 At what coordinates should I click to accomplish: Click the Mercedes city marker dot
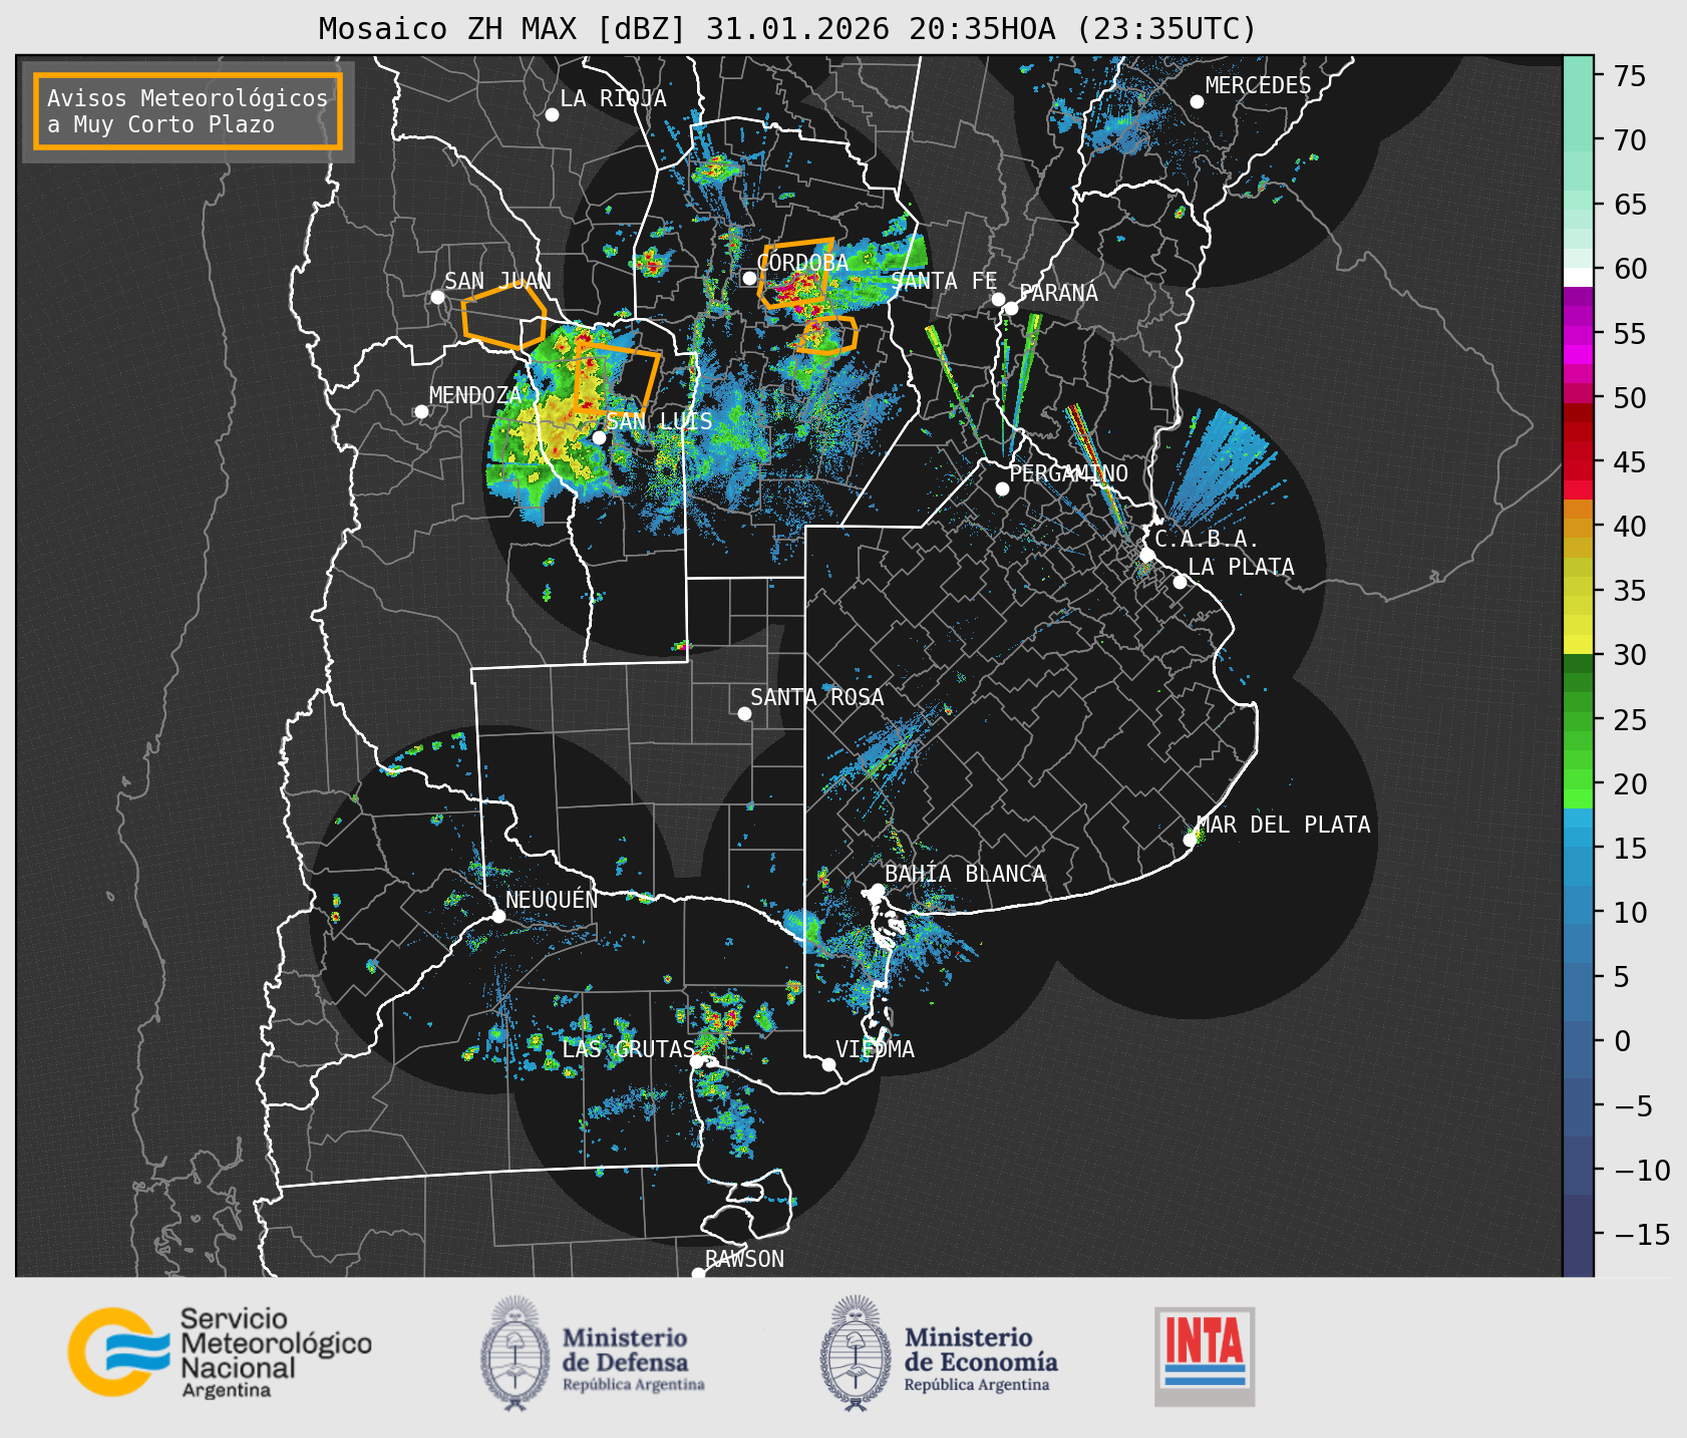point(1196,102)
